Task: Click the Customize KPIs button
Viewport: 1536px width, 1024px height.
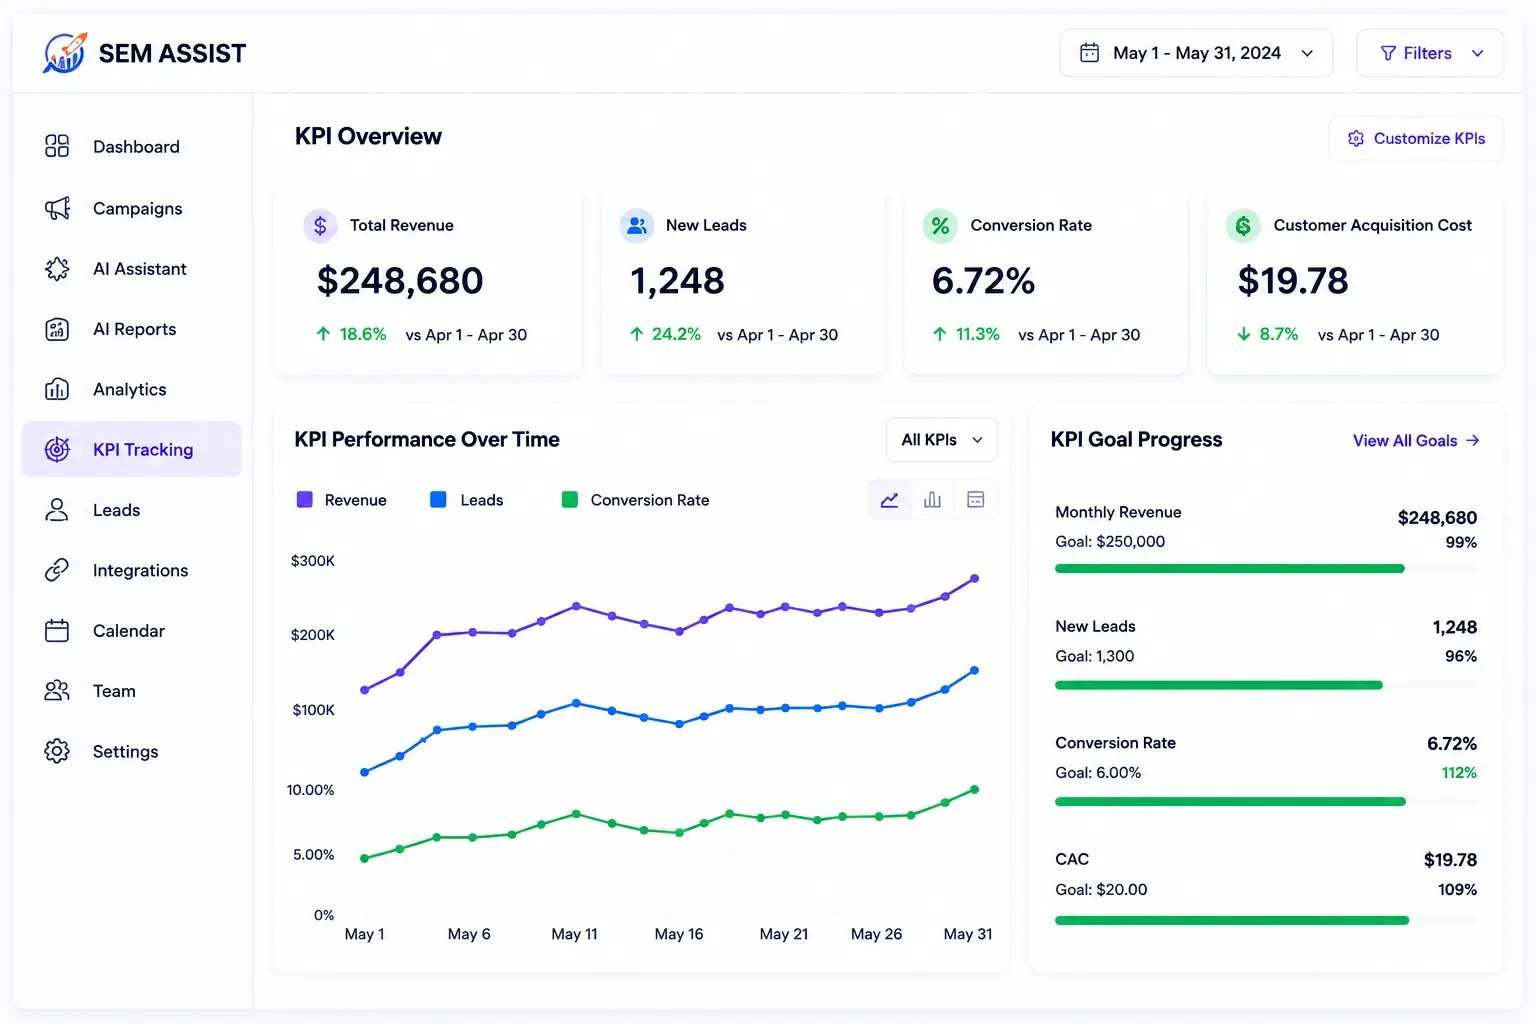Action: point(1416,138)
